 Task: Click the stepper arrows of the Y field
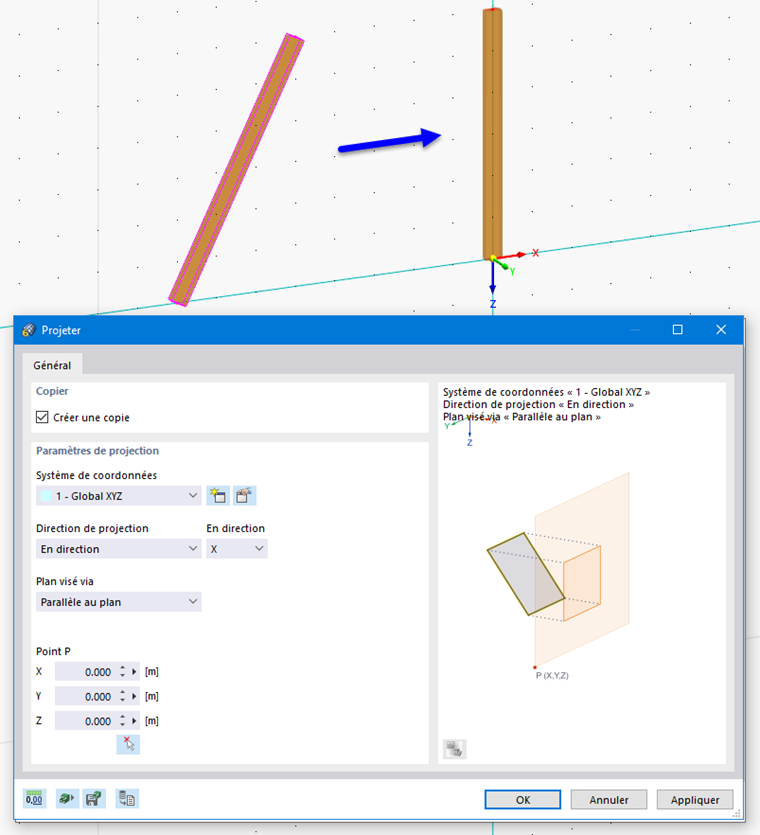click(x=122, y=697)
